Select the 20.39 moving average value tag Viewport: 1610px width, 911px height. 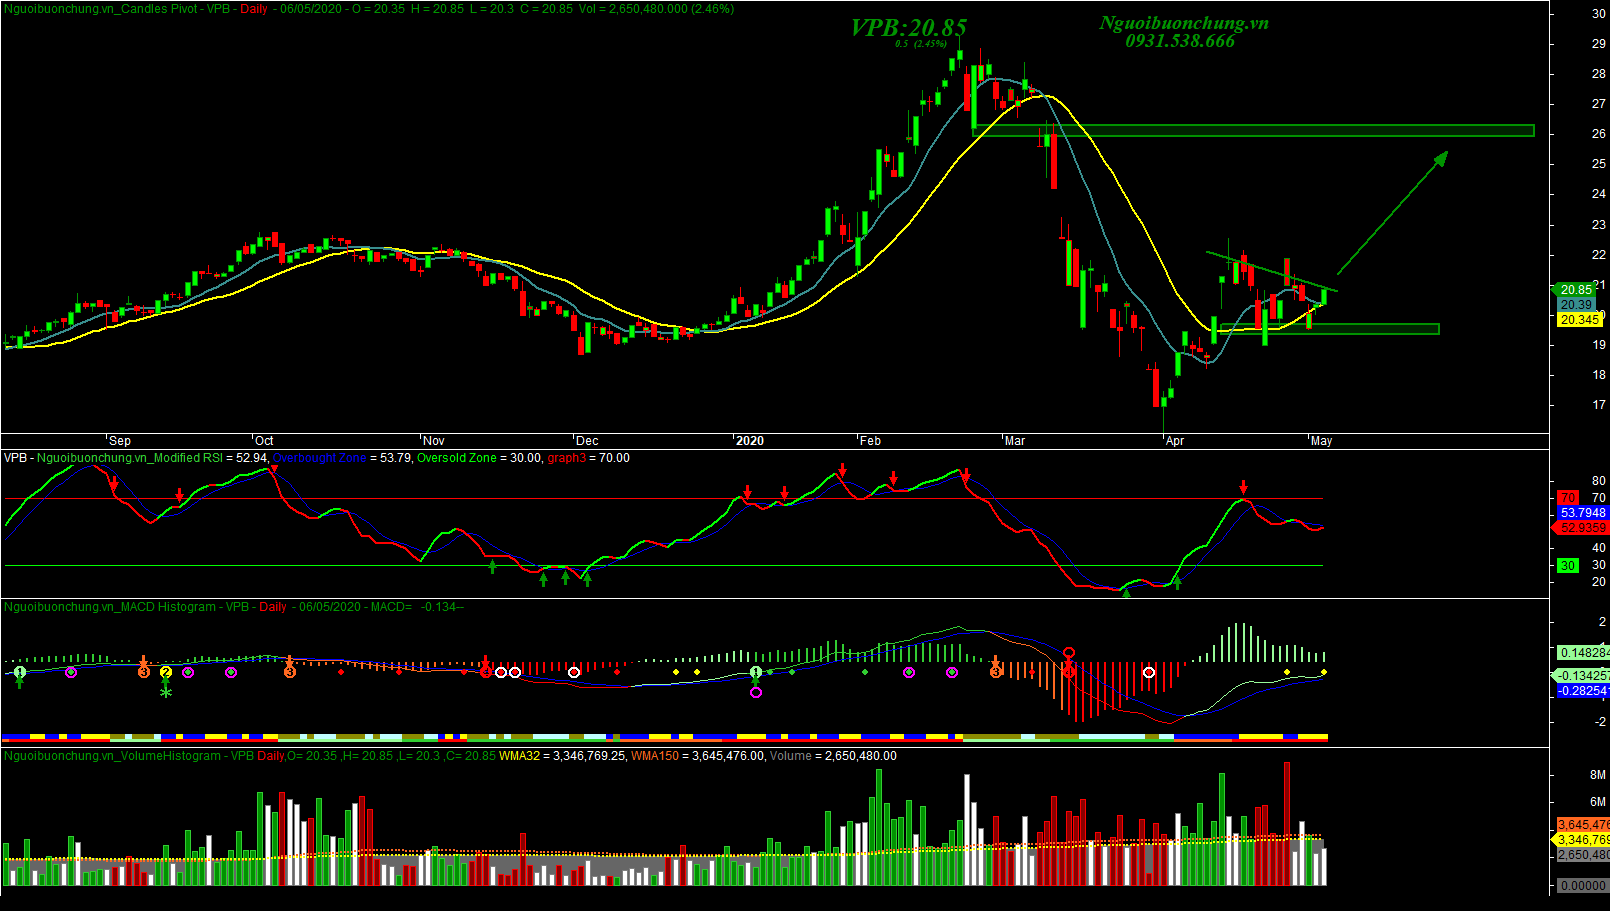[x=1577, y=305]
